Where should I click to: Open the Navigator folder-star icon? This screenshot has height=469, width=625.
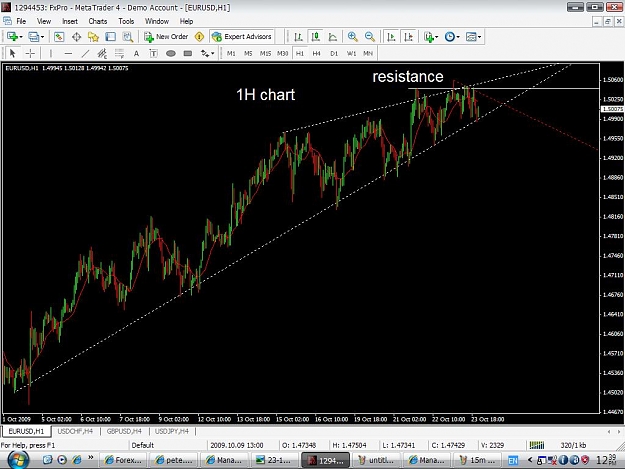tap(93, 37)
